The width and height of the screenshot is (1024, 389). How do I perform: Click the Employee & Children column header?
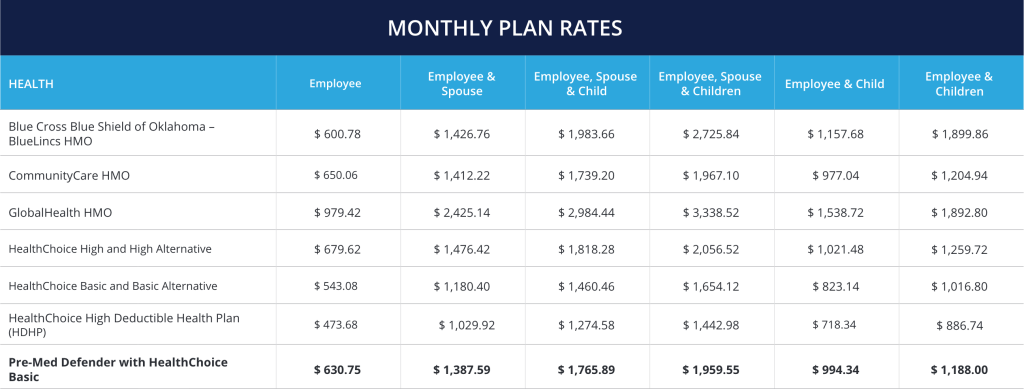[x=959, y=84]
